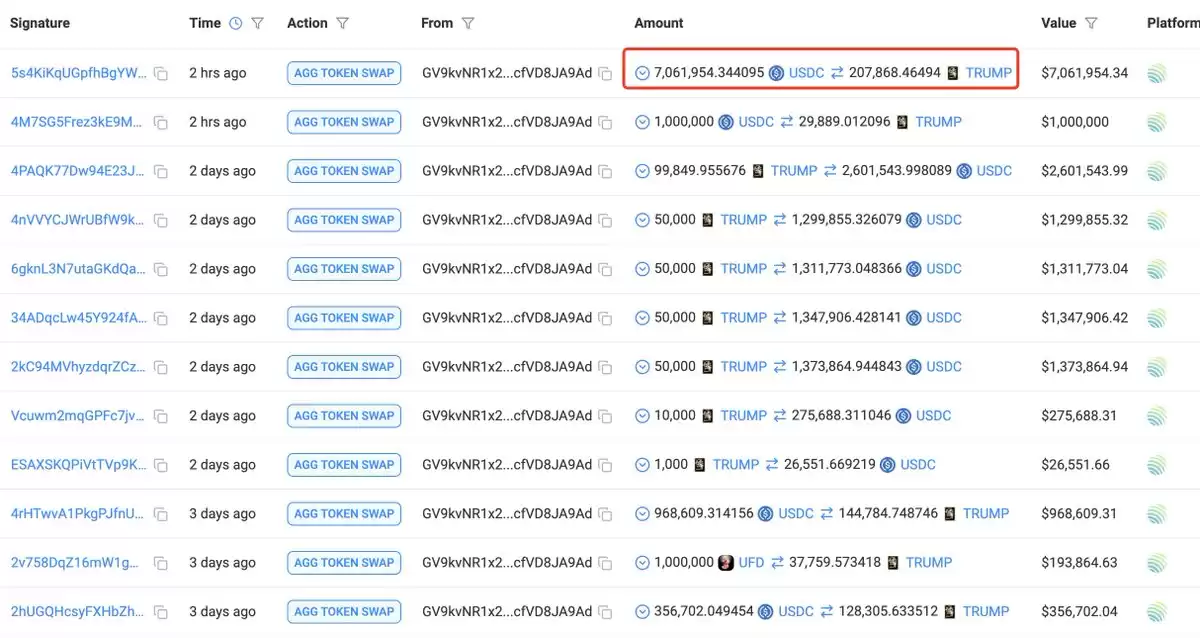The width and height of the screenshot is (1200, 638).
Task: Copy From address in $1,000,000 row
Action: point(605,122)
